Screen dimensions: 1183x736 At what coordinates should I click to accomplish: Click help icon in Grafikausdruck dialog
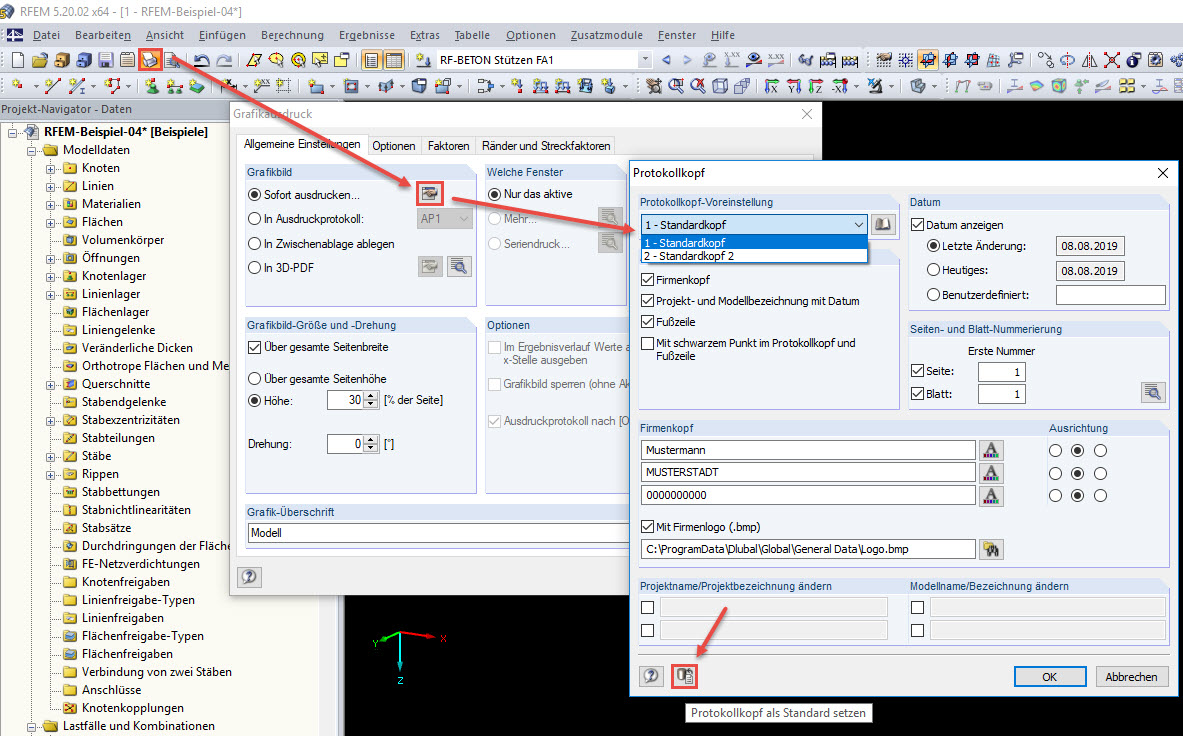click(249, 577)
